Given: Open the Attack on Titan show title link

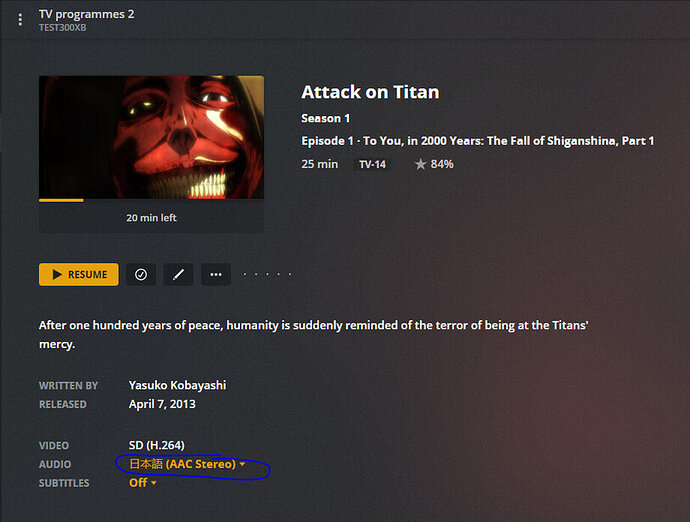Looking at the screenshot, I should [370, 92].
